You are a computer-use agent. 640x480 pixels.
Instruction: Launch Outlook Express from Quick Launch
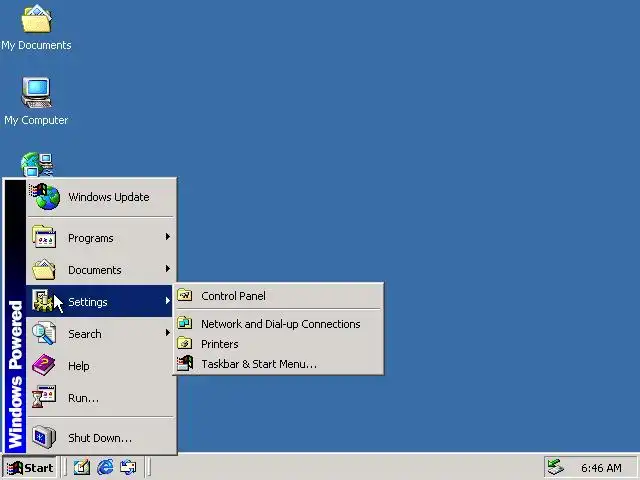pos(129,467)
